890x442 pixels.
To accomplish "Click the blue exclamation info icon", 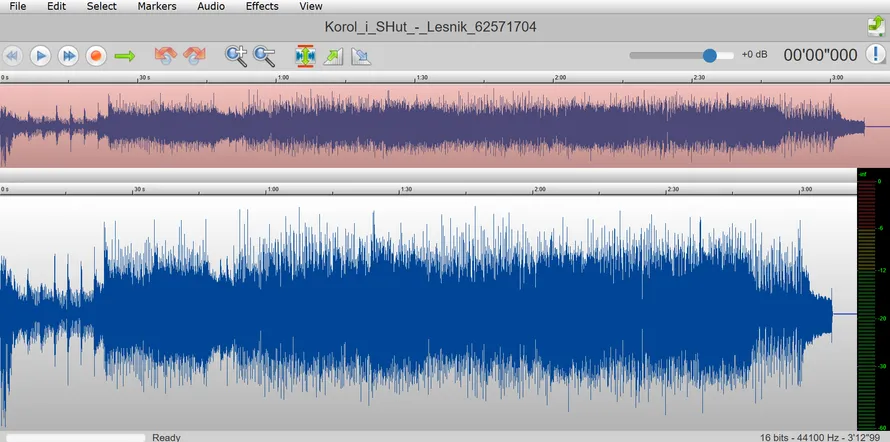I will pos(875,55).
